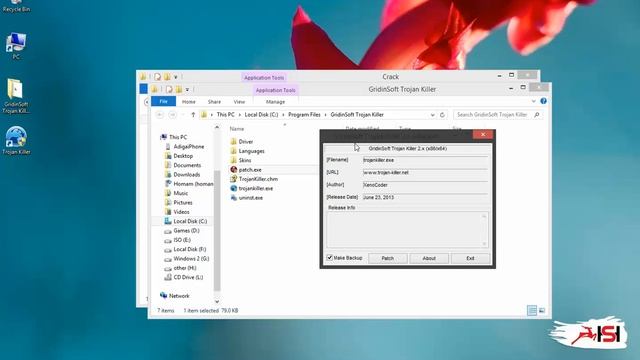
Task: Open the View ribbon tab
Action: [239, 102]
